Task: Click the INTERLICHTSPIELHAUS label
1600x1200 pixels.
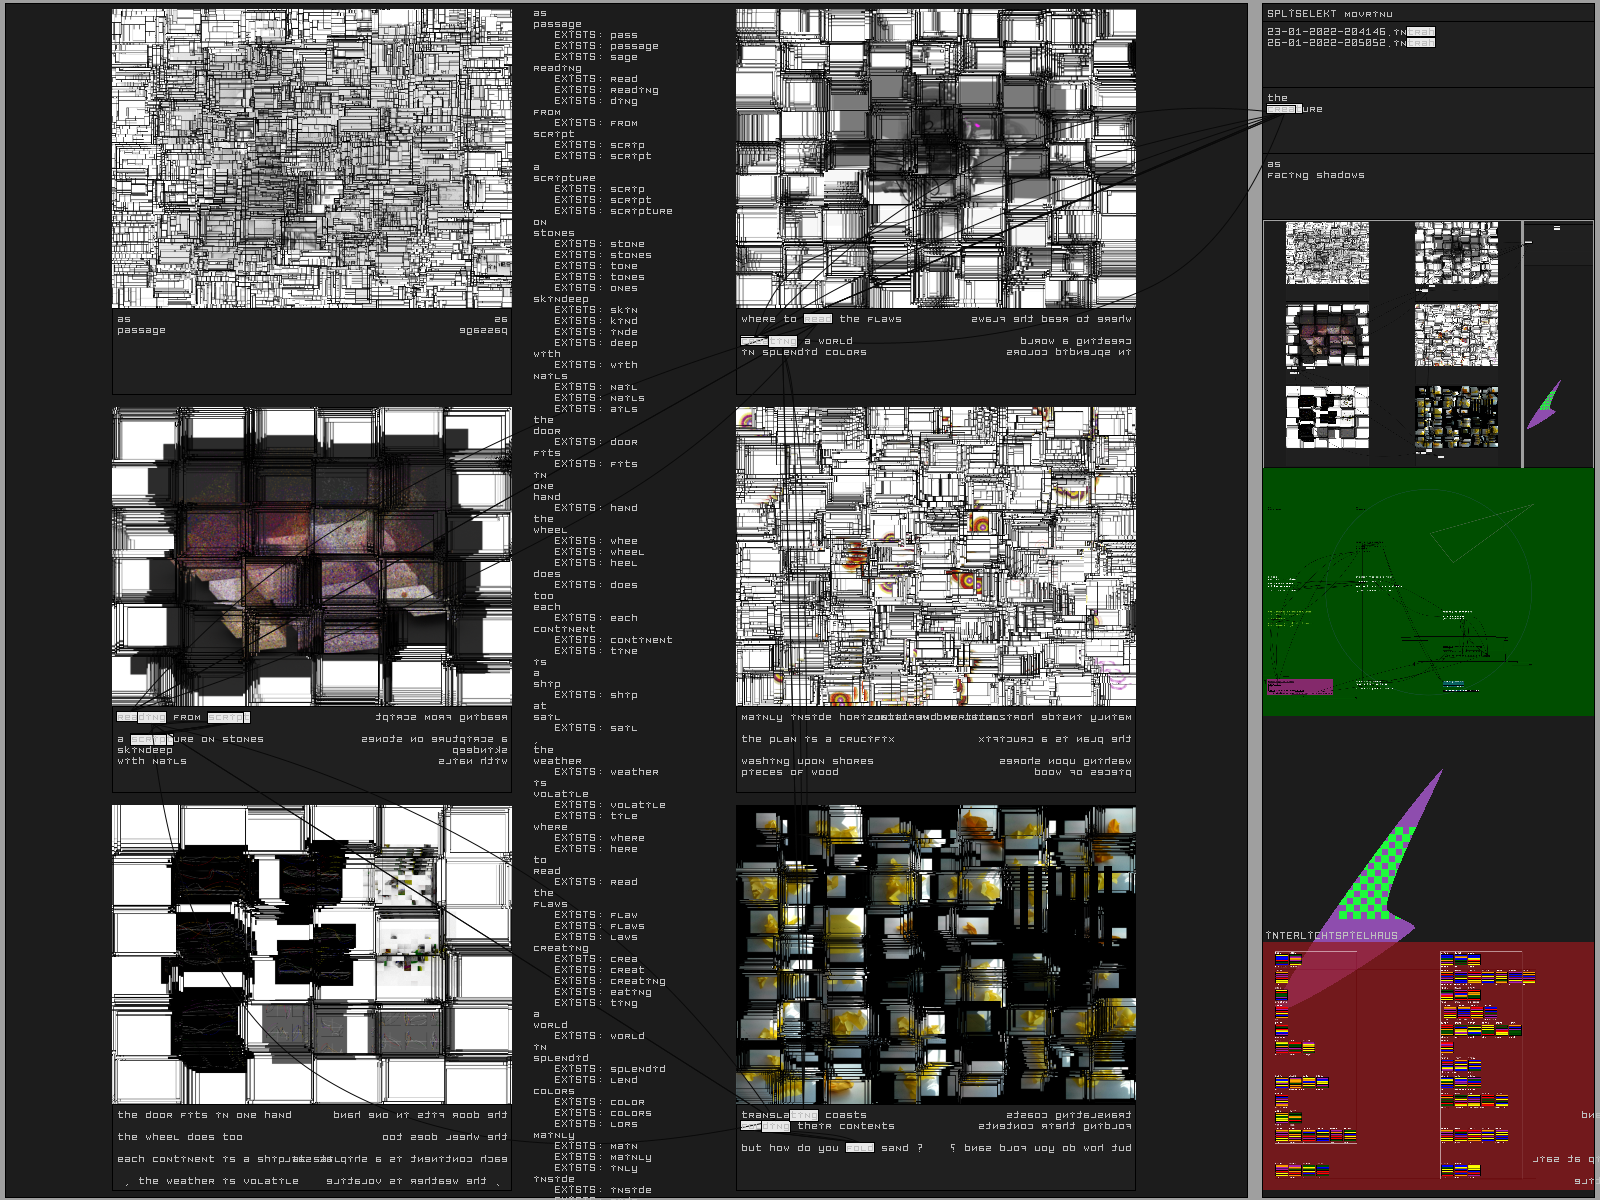Action: (x=1331, y=936)
